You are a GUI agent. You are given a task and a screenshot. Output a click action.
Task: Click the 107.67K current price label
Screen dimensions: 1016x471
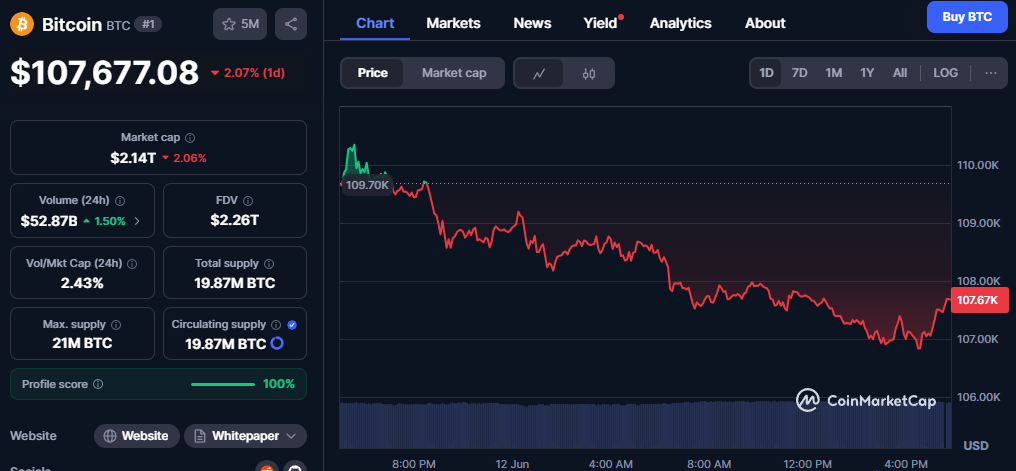[x=980, y=300]
